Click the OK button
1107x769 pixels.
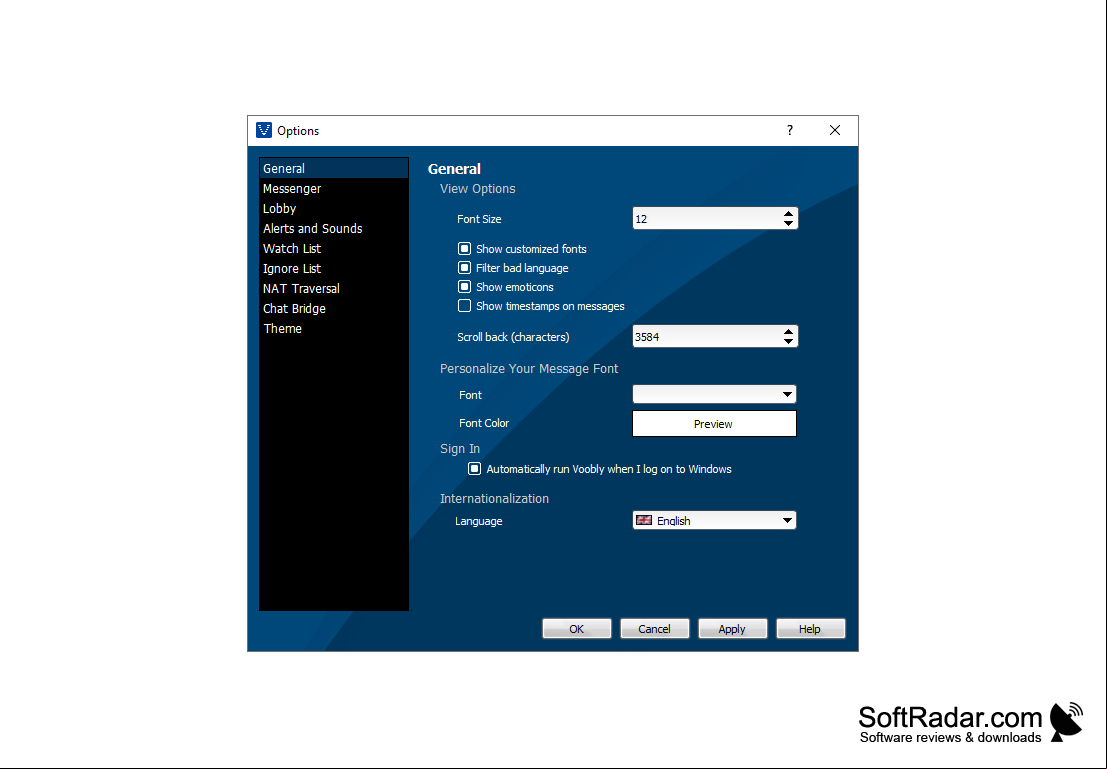pos(577,628)
